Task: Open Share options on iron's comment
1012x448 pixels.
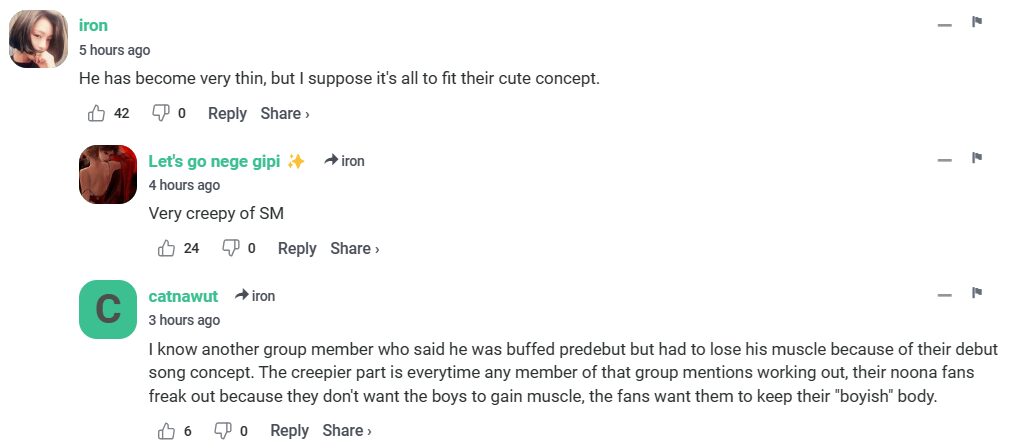Action: point(285,113)
